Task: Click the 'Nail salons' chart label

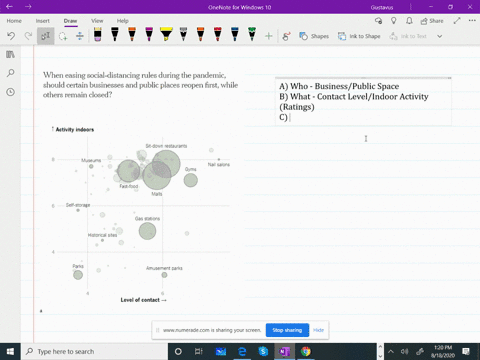Action: coord(219,165)
